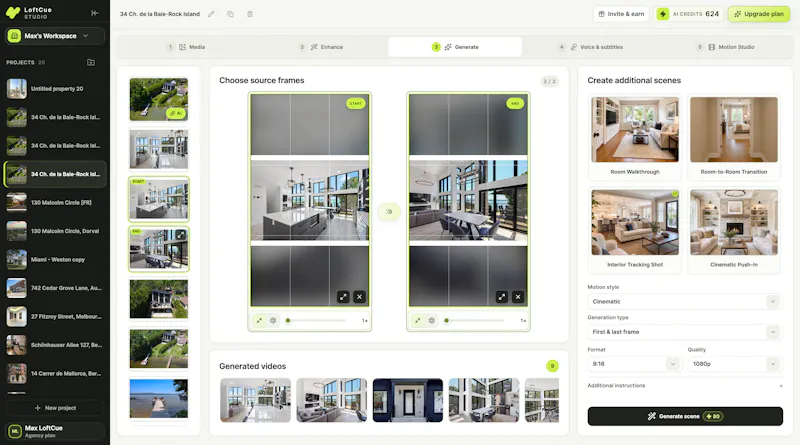Open 130 Malcolm Circle, Dorval project

point(55,231)
